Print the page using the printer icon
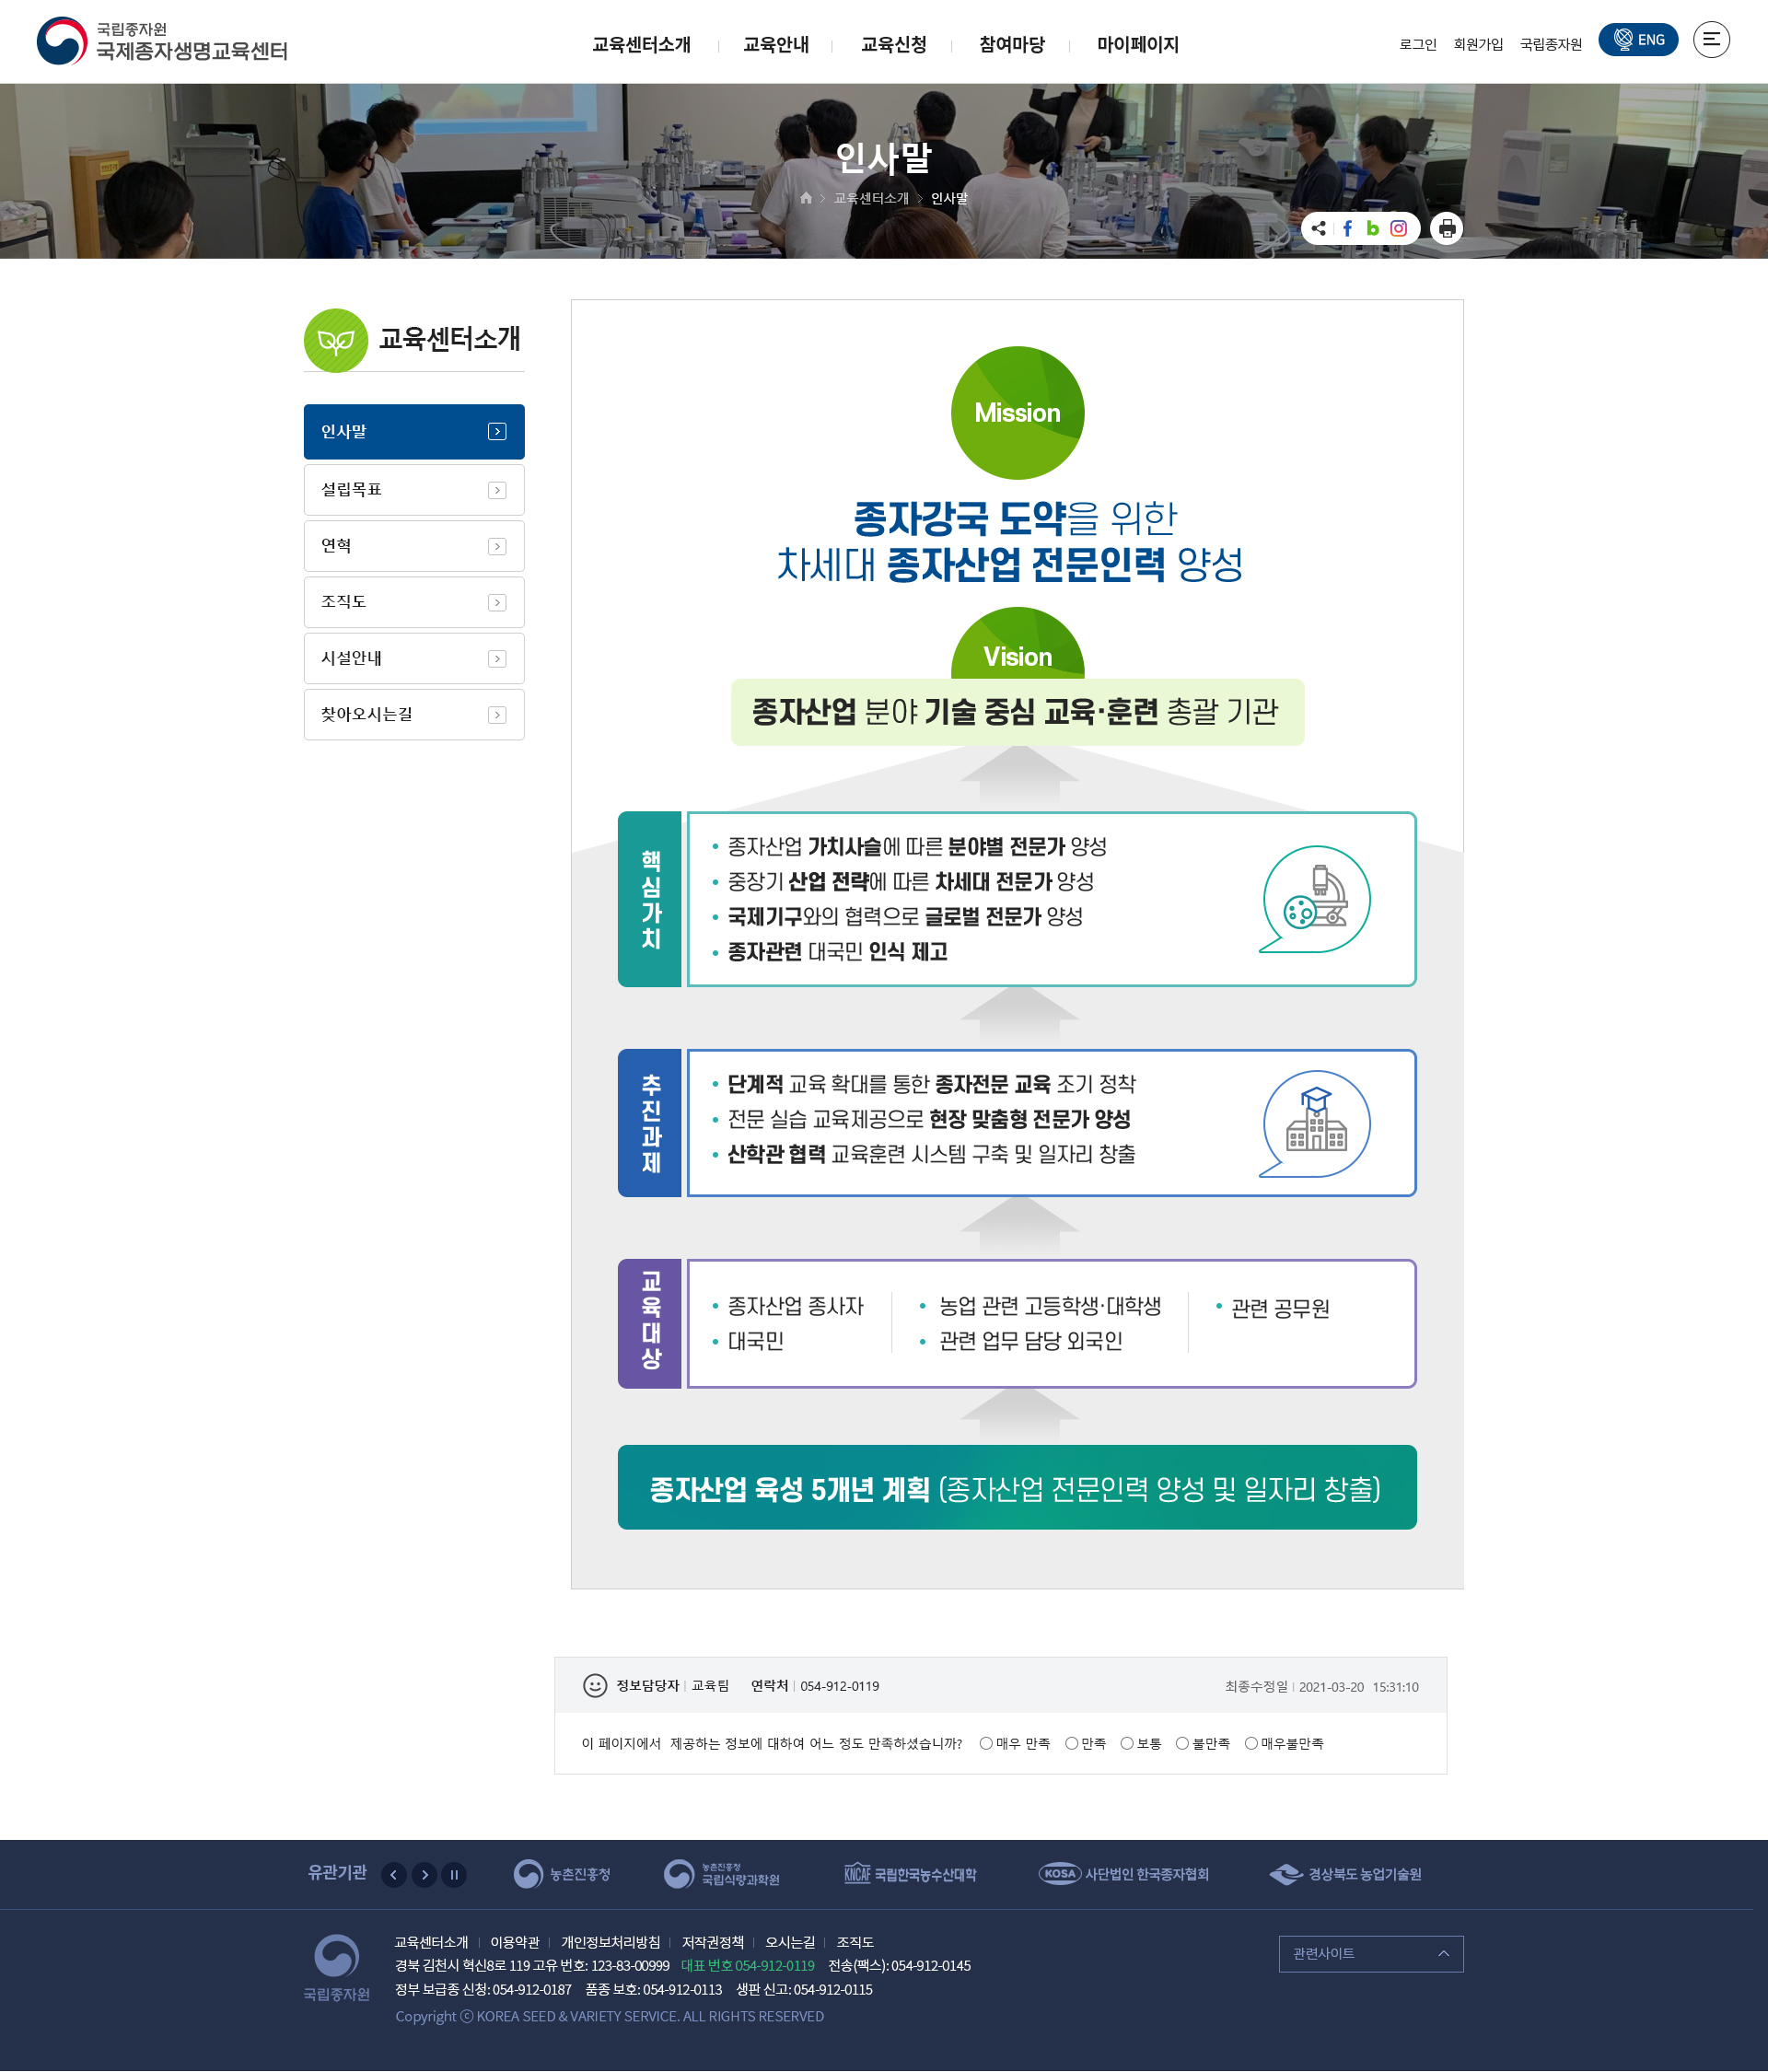The height and width of the screenshot is (2072, 1768). (x=1446, y=228)
